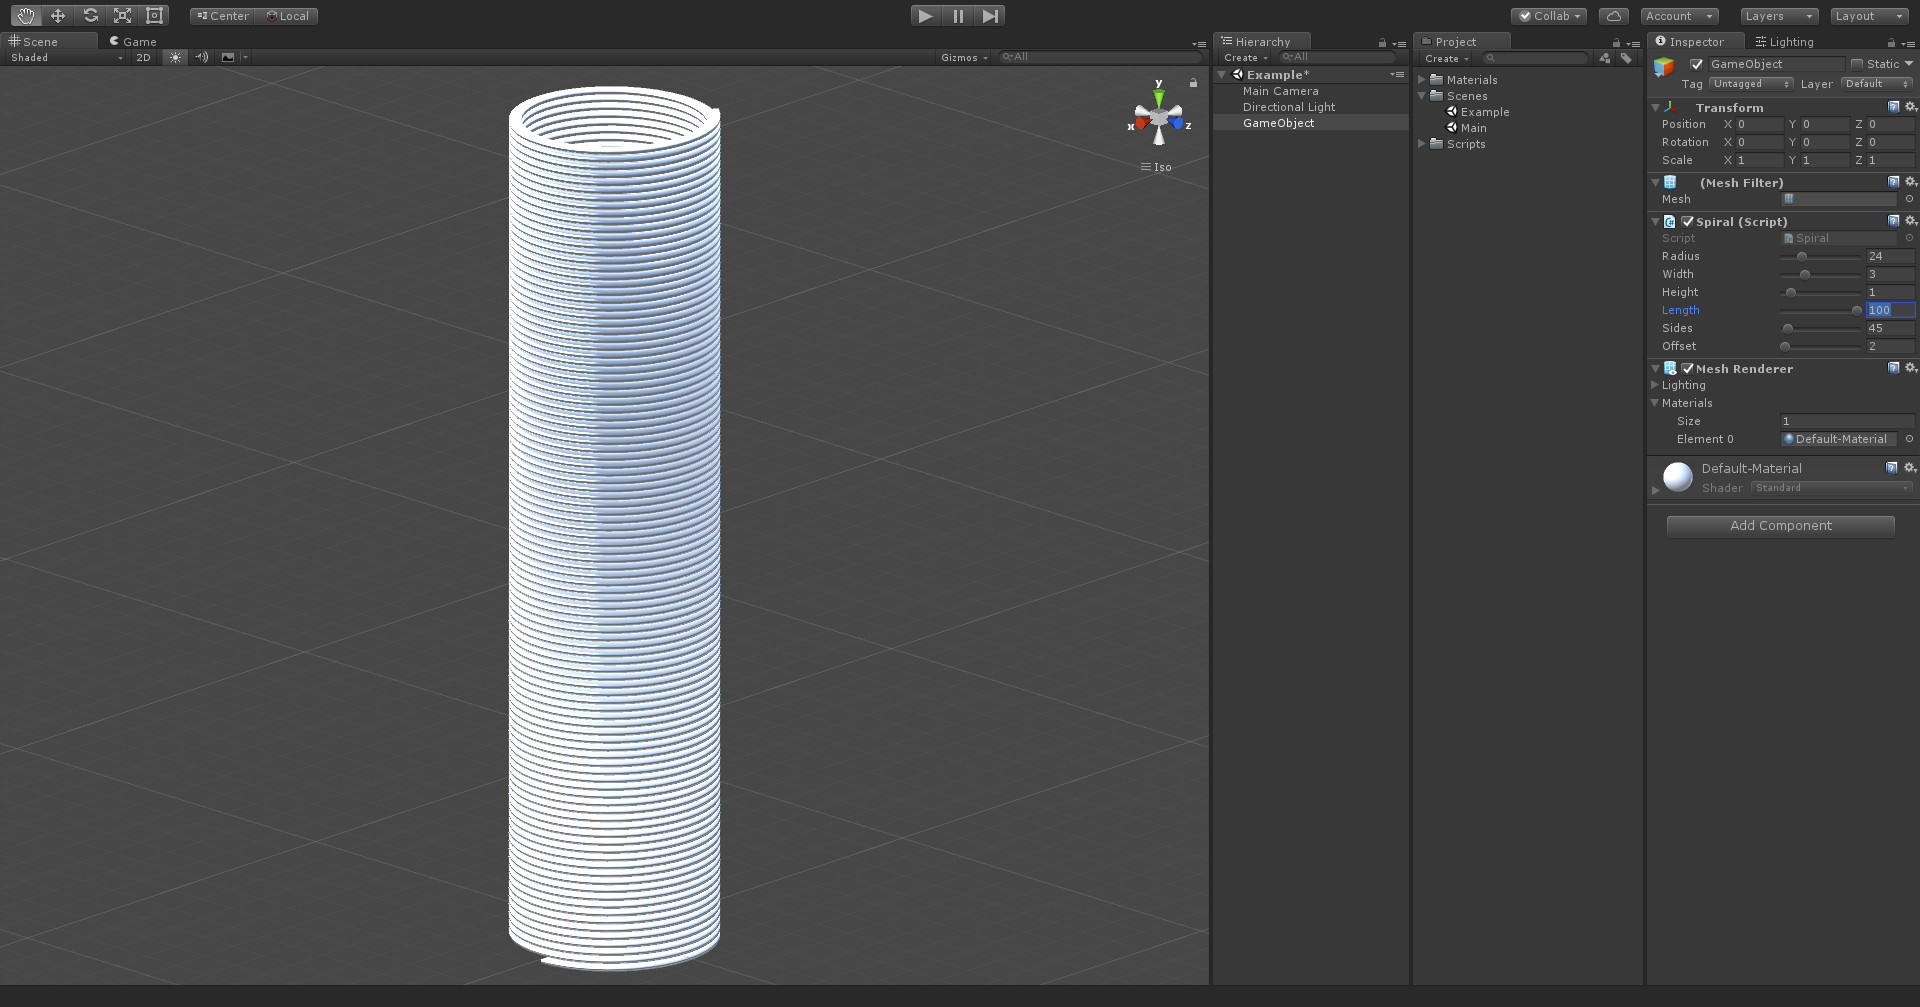Viewport: 1920px width, 1007px height.
Task: Click Project search by type icon
Action: (x=1605, y=58)
